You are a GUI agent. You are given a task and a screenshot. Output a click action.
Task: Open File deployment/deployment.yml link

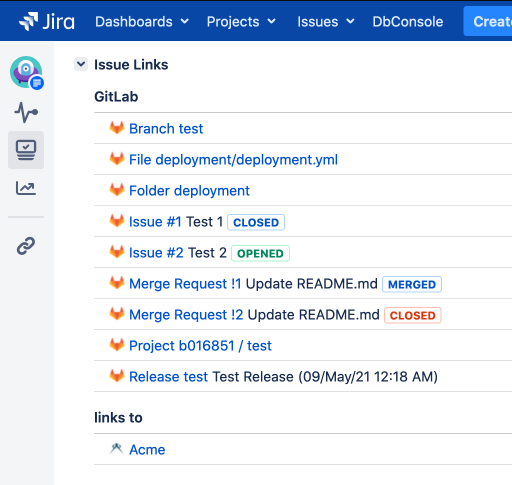click(233, 160)
